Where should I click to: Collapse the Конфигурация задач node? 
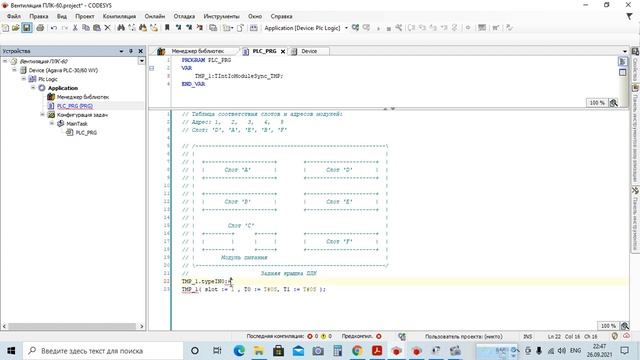pyautogui.click(x=43, y=115)
